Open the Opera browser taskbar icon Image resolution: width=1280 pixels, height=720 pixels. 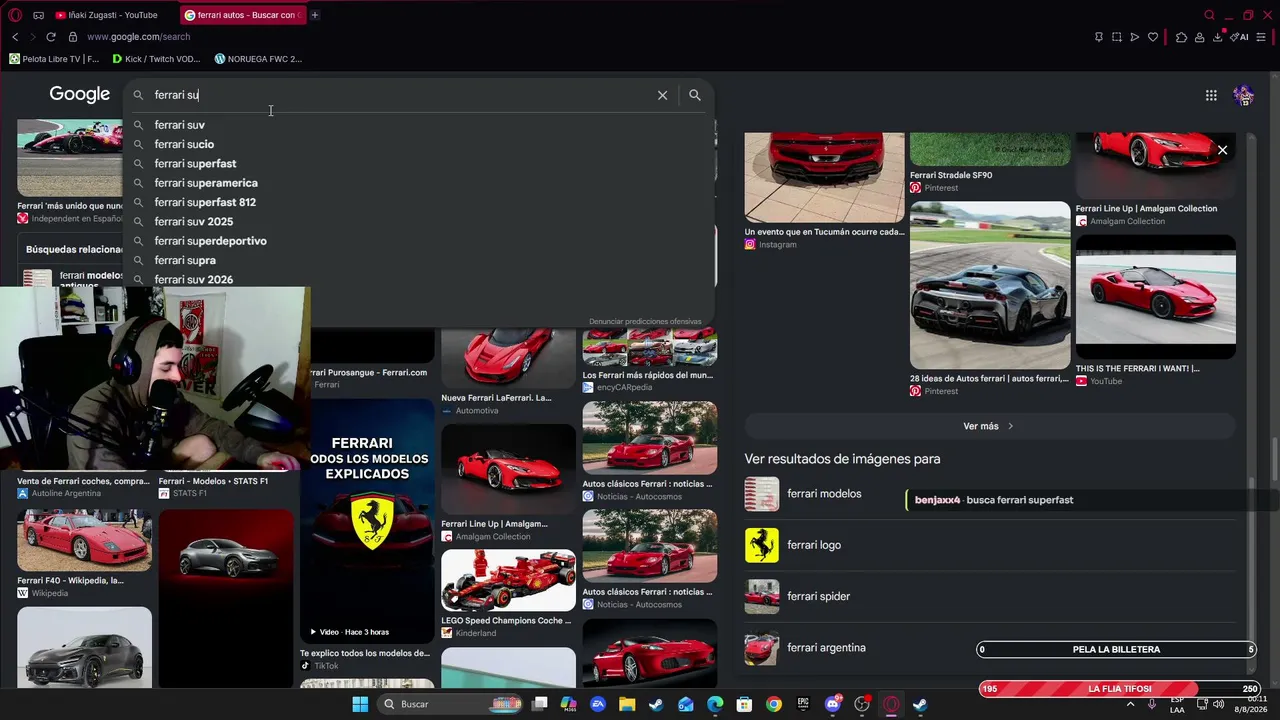click(x=891, y=704)
